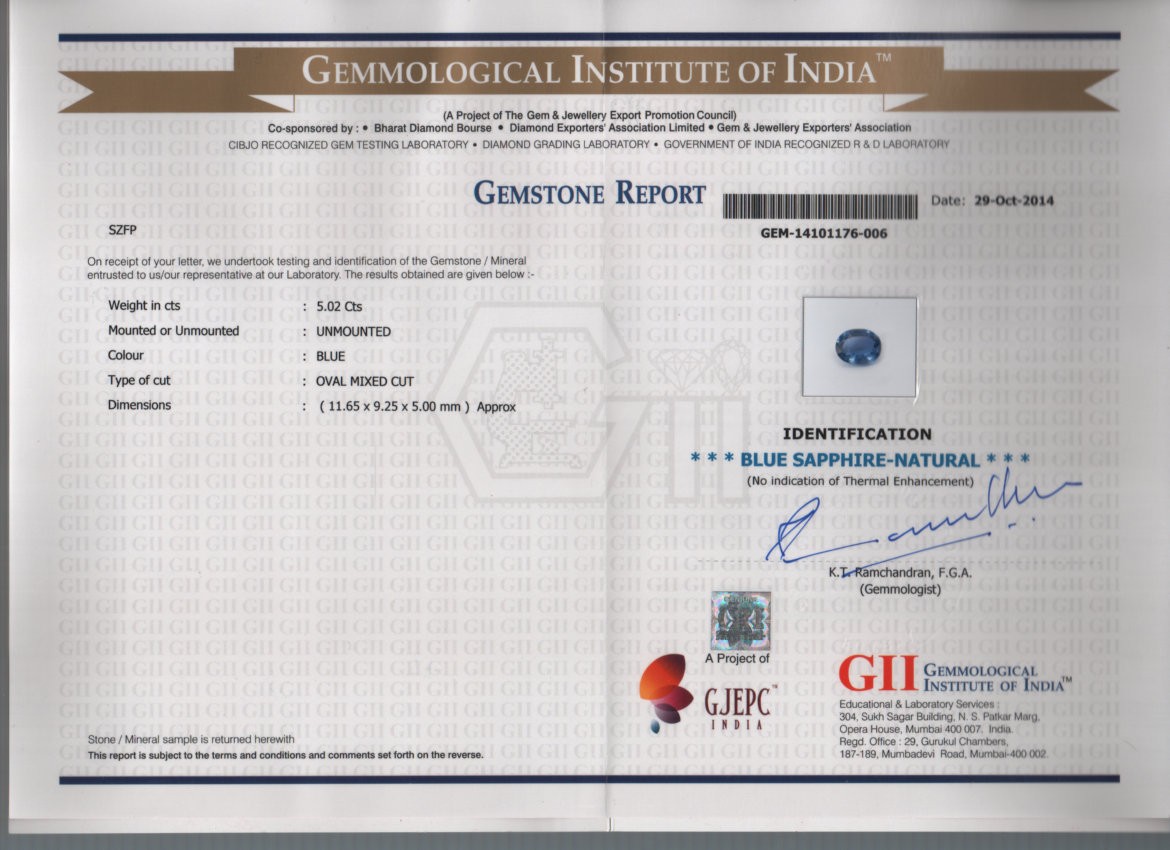Select BLUE SAPPHIRE-NATURAL result text
Screen dimensions: 1170x850
pyautogui.click(x=860, y=460)
